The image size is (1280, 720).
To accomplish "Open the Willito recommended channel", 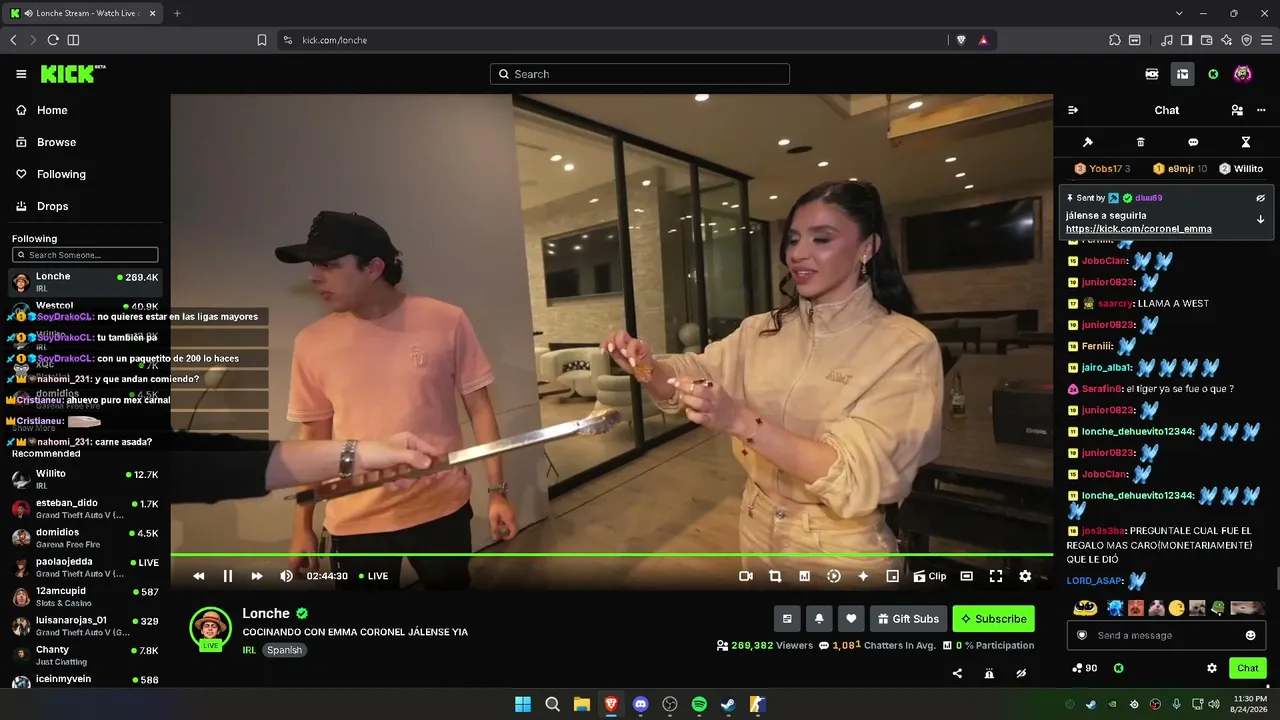I will [85, 478].
